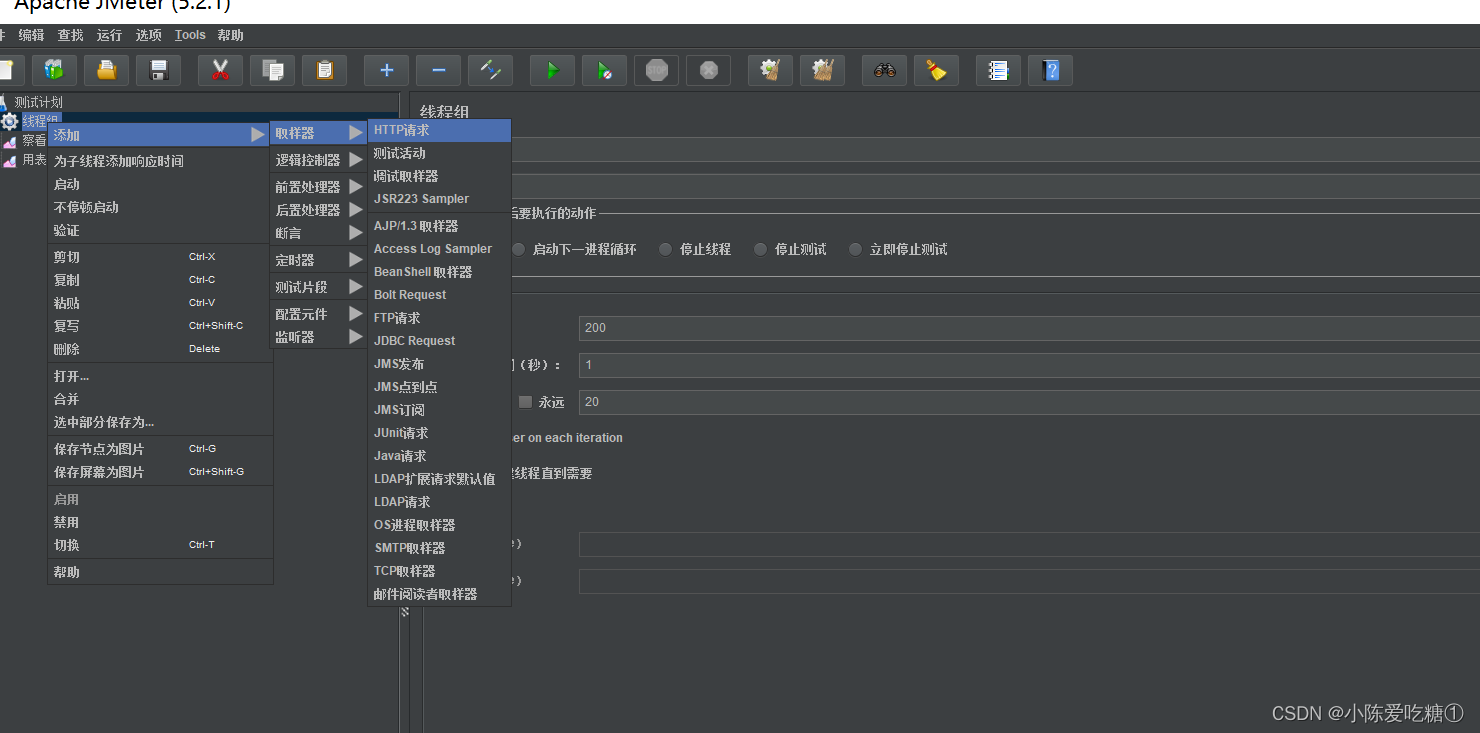
Task: Choose FTP请求 sampler entry
Action: click(440, 318)
